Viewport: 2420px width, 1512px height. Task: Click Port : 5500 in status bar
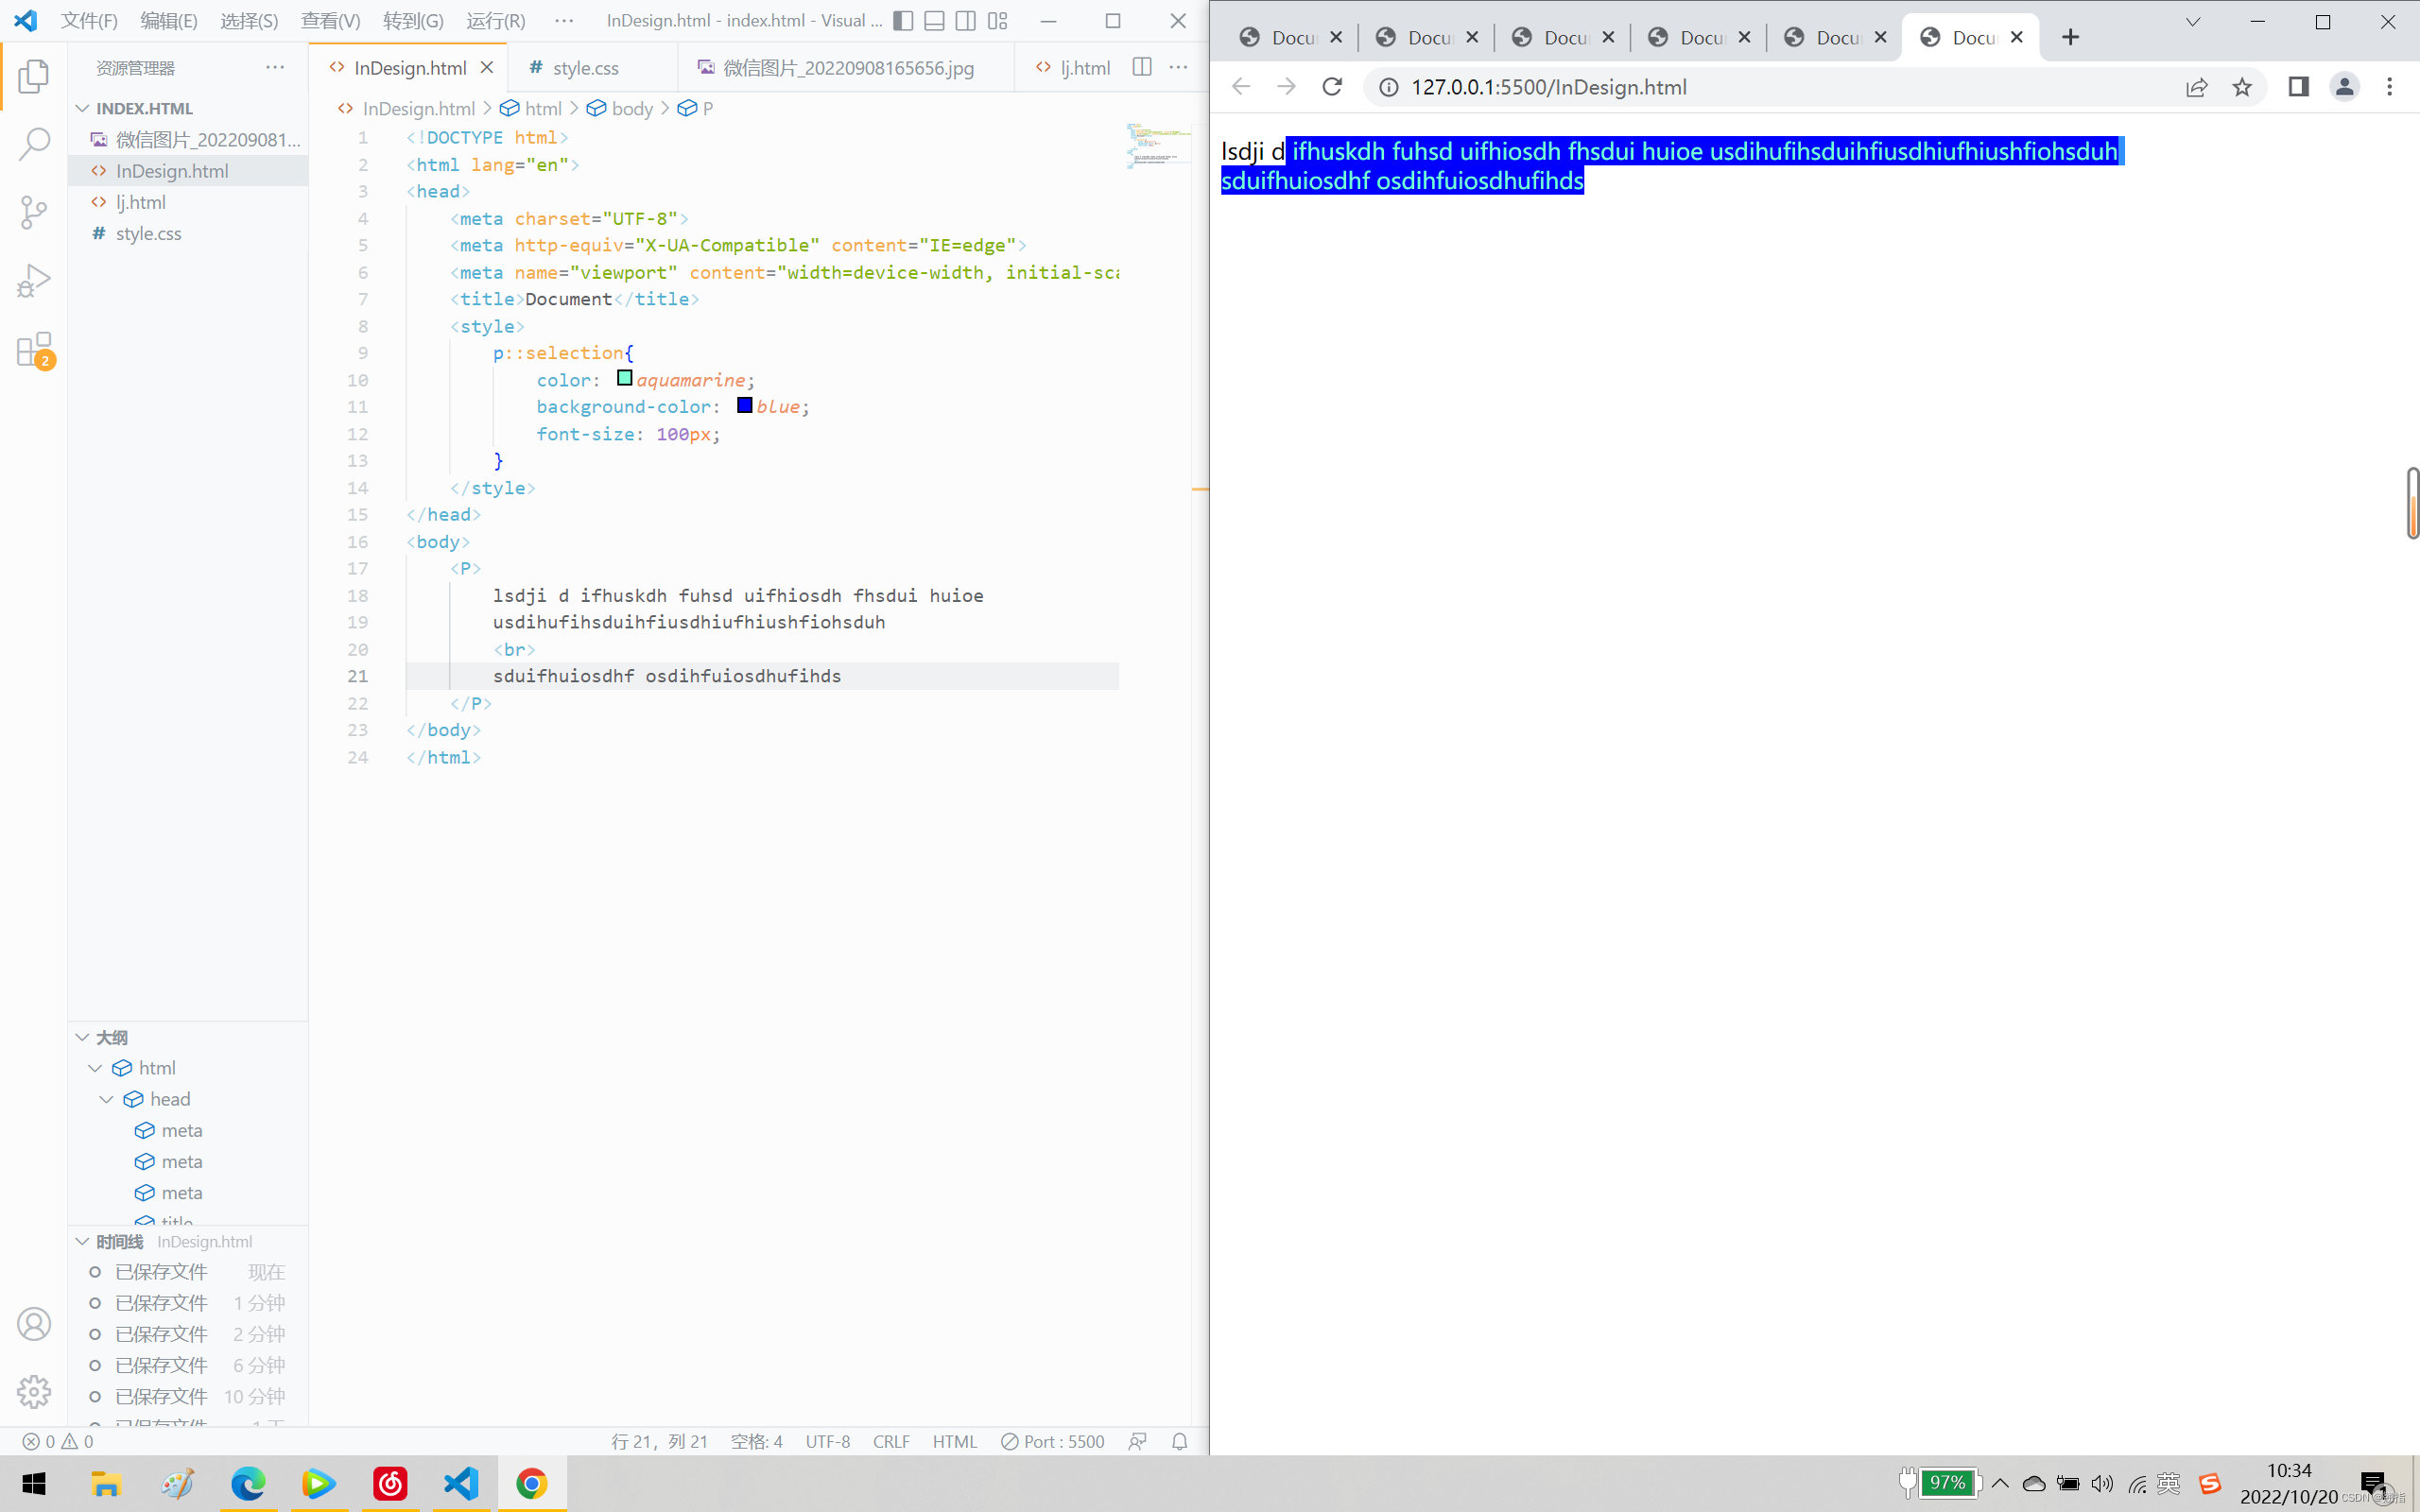point(1053,1441)
